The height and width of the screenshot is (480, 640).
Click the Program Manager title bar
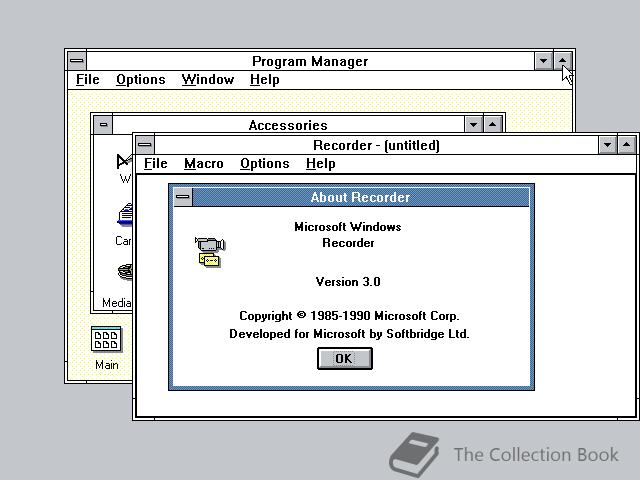point(310,61)
